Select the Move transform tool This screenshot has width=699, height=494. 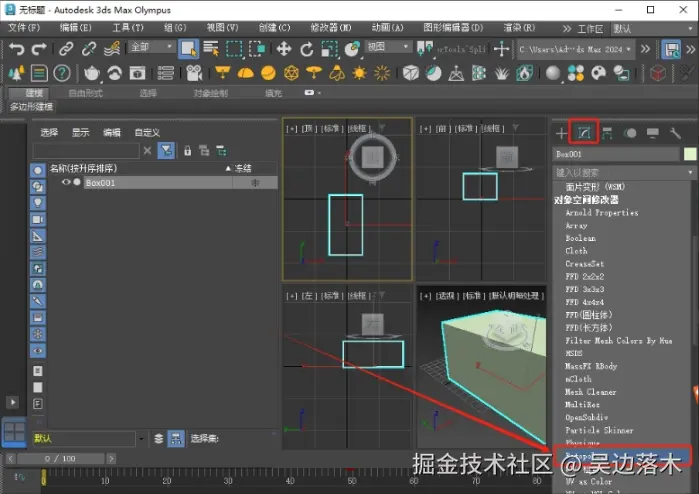283,48
